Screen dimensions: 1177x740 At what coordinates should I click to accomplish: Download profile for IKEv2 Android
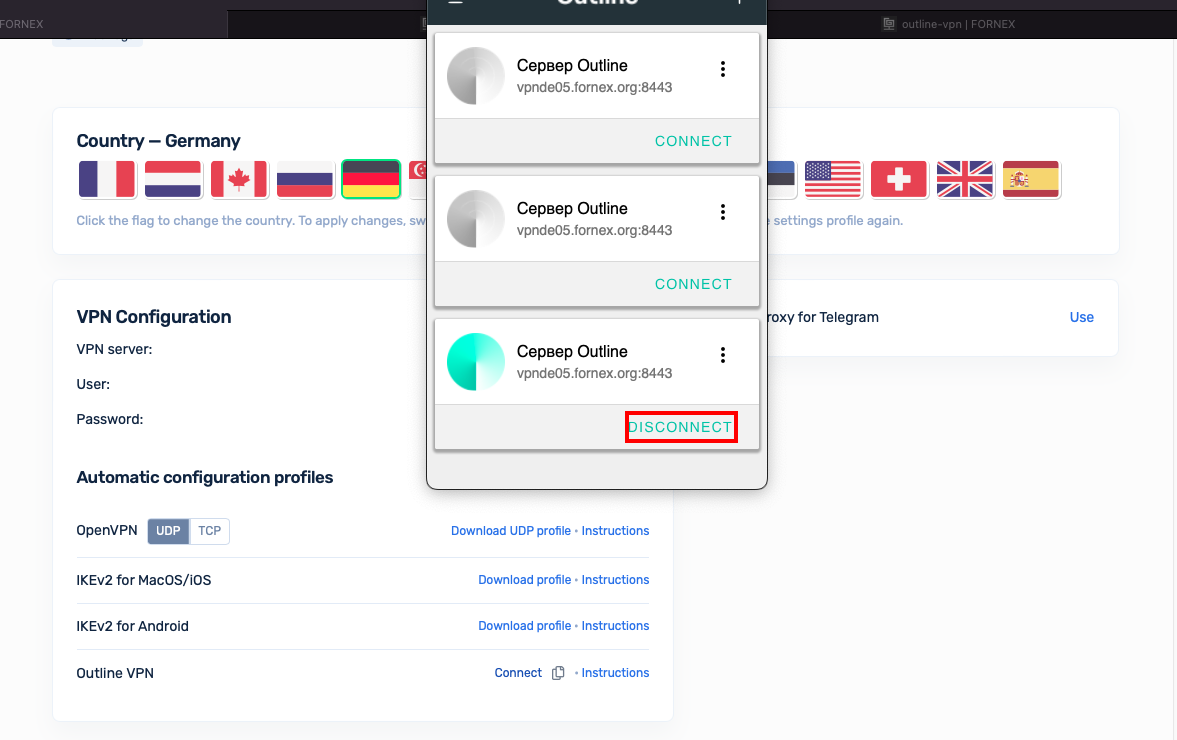(525, 626)
